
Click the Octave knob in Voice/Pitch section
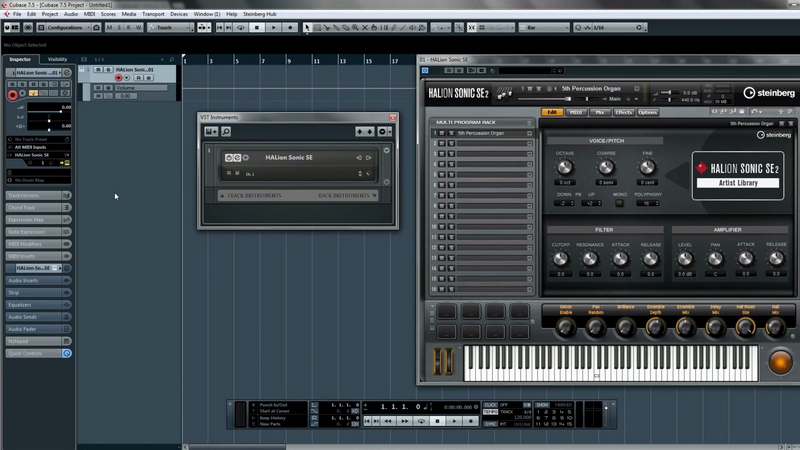[x=564, y=167]
